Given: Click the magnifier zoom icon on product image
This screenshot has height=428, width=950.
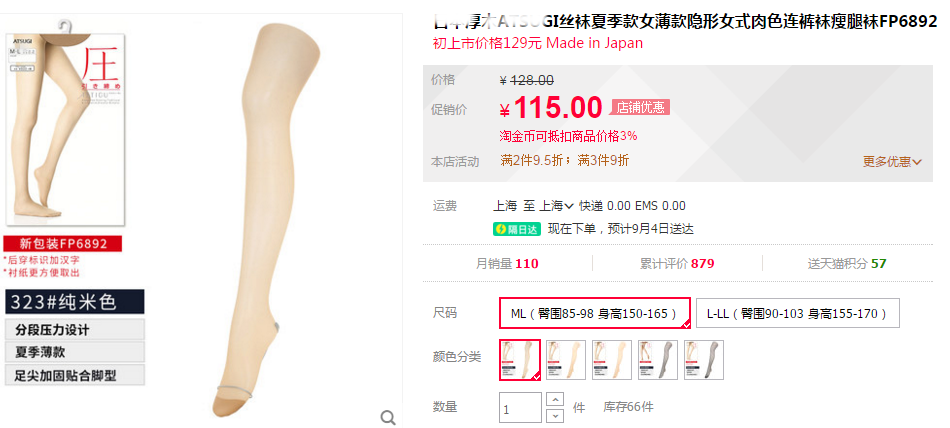Looking at the screenshot, I should click(x=388, y=417).
